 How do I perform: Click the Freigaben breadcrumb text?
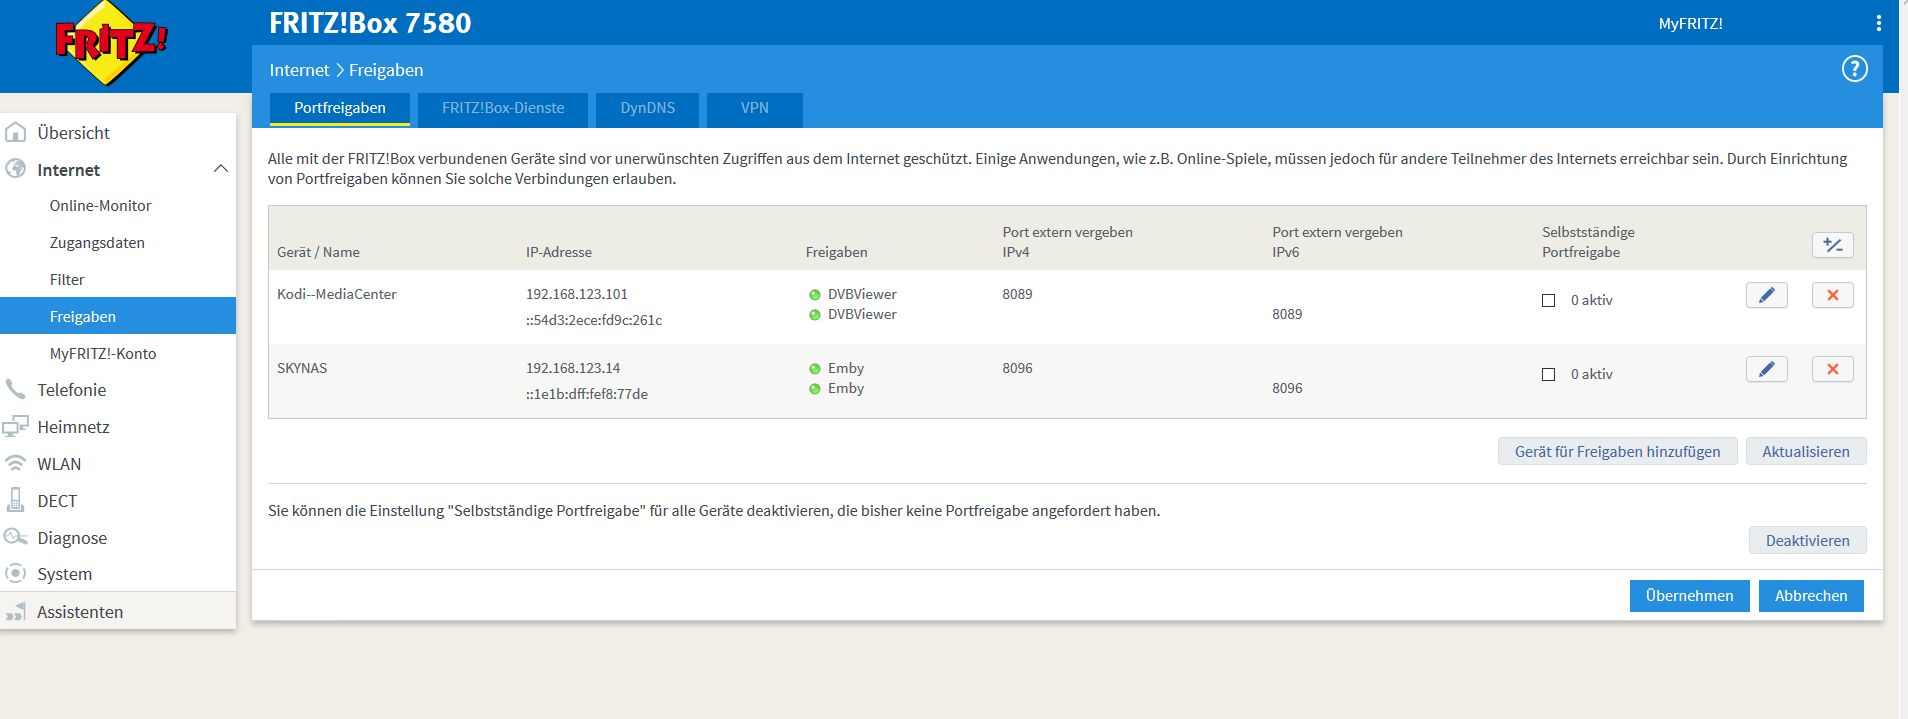(x=386, y=70)
